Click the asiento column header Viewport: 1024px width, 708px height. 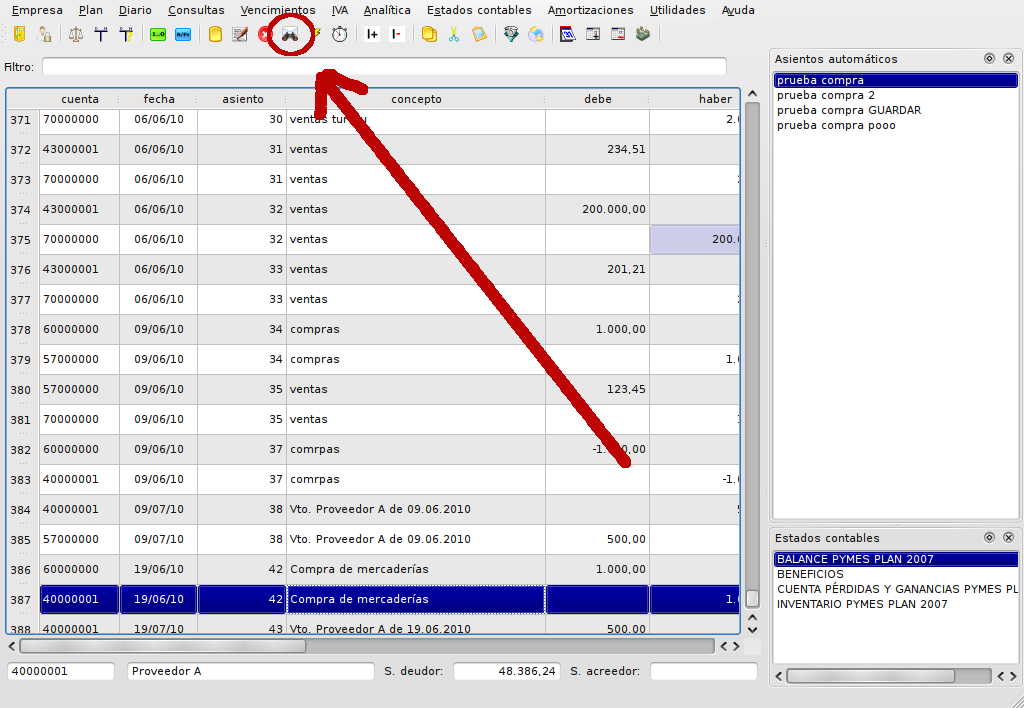(242, 99)
